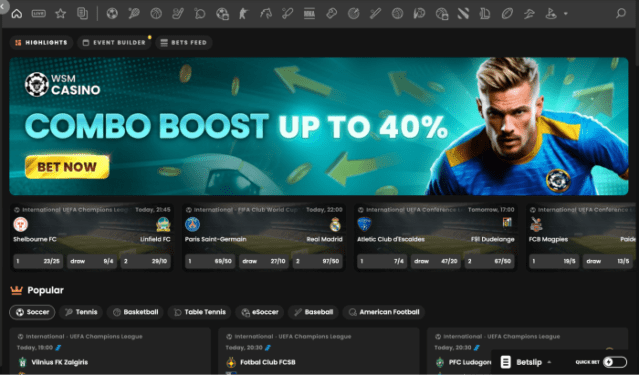
Task: Select American Football in Popular filters
Action: click(x=384, y=312)
